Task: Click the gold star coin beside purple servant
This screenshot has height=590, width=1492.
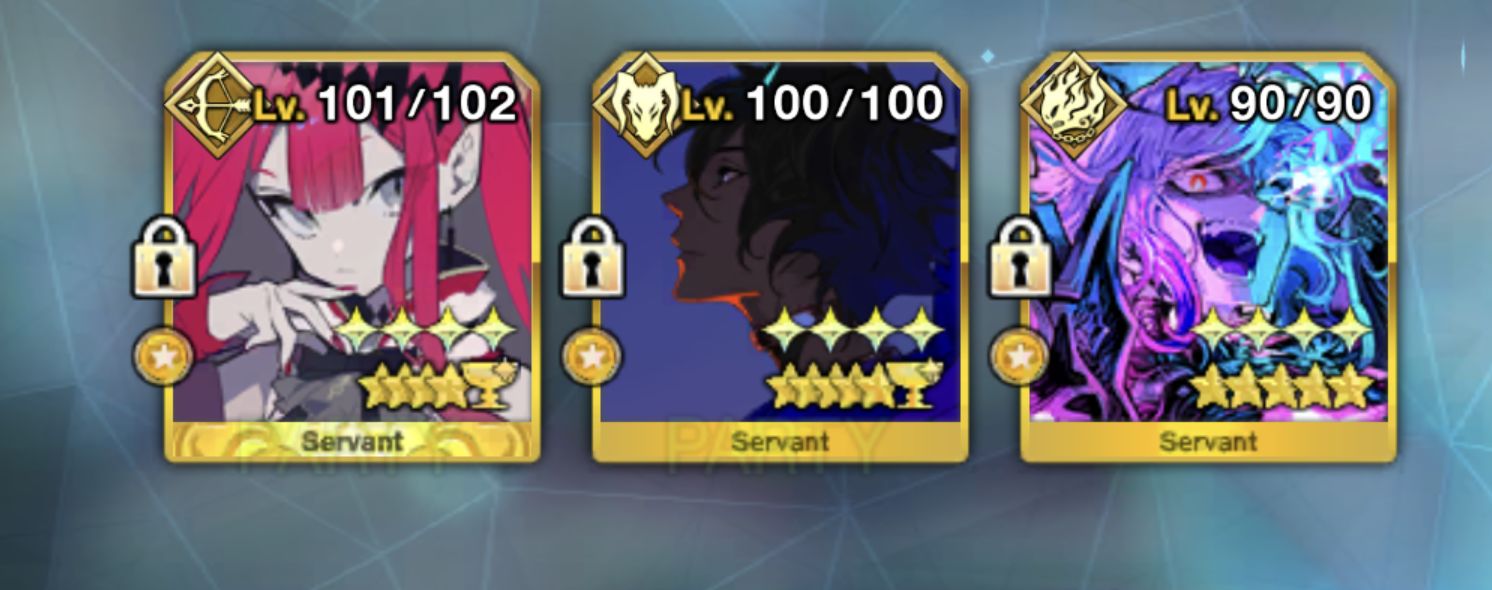Action: (x=1019, y=358)
